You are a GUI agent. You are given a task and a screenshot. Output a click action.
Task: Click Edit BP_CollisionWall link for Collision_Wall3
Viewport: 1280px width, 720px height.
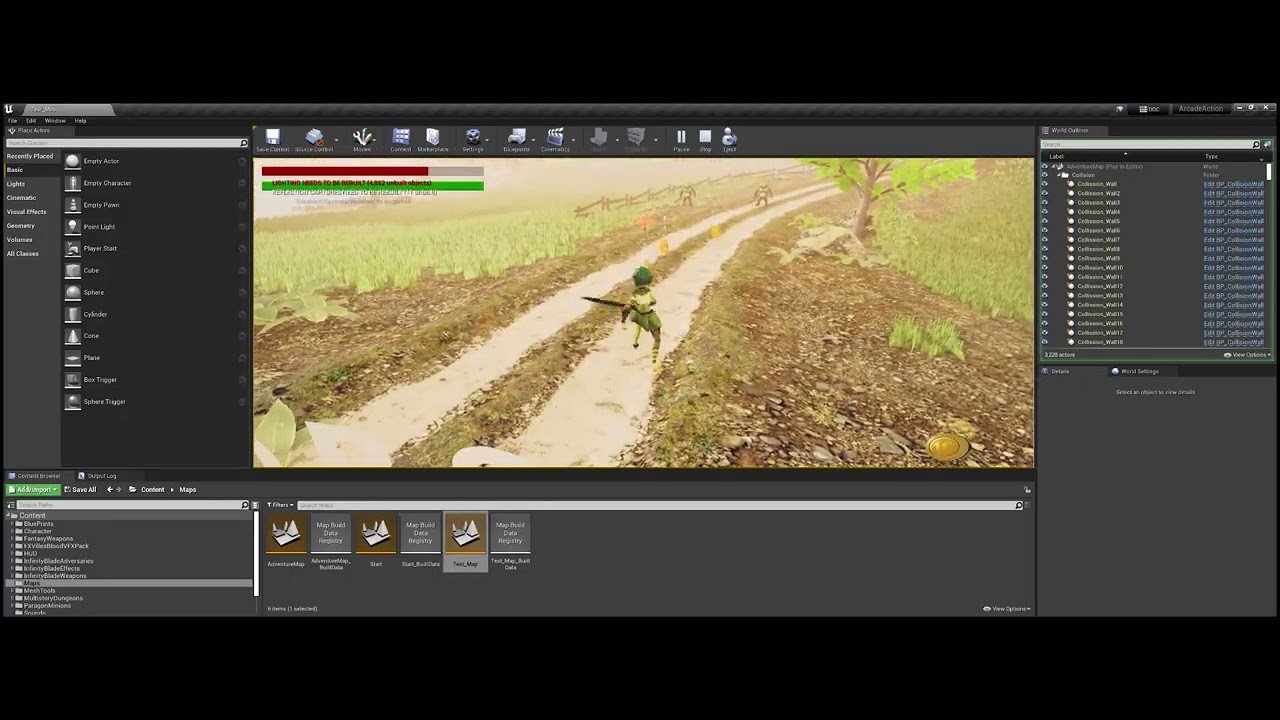pyautogui.click(x=1234, y=203)
